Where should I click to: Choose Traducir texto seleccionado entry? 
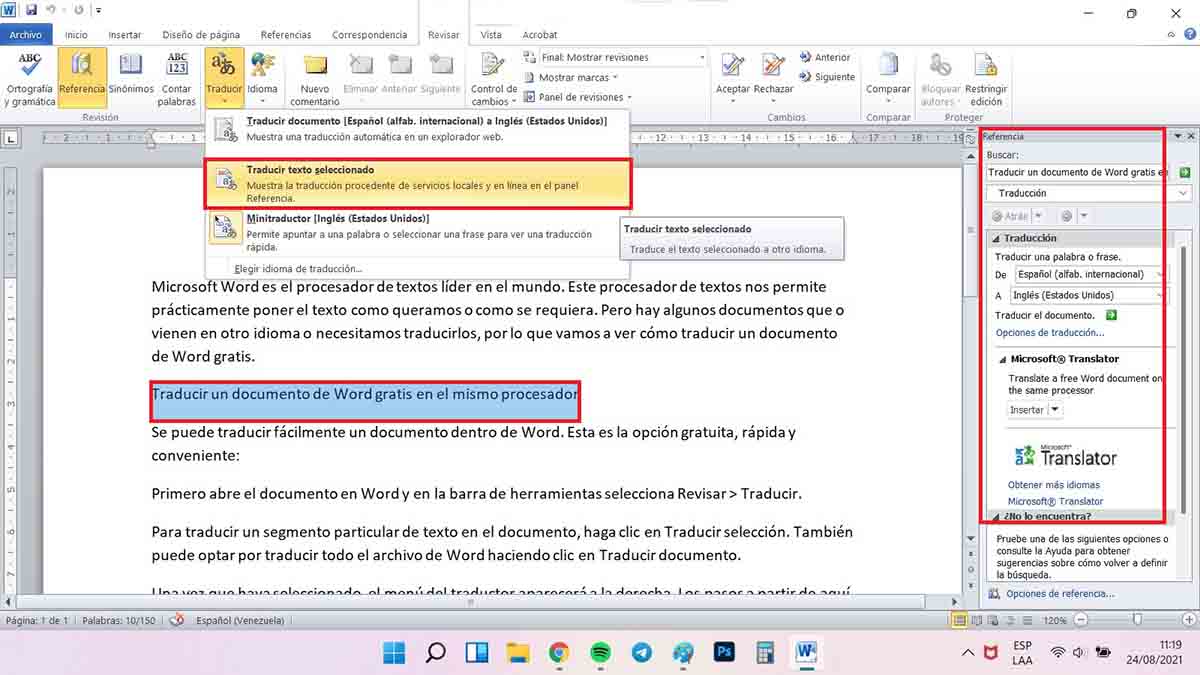[x=417, y=184]
